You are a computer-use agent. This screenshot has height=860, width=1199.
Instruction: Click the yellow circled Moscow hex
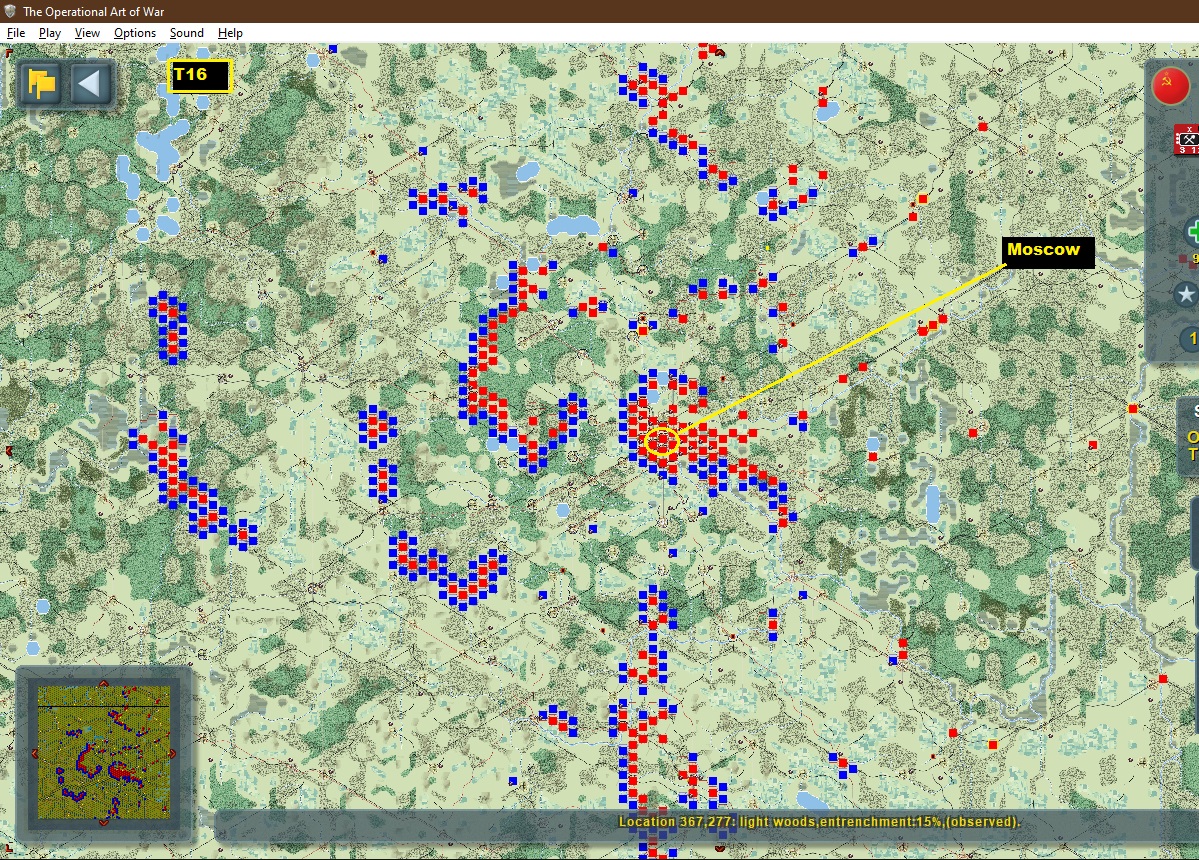(x=661, y=442)
